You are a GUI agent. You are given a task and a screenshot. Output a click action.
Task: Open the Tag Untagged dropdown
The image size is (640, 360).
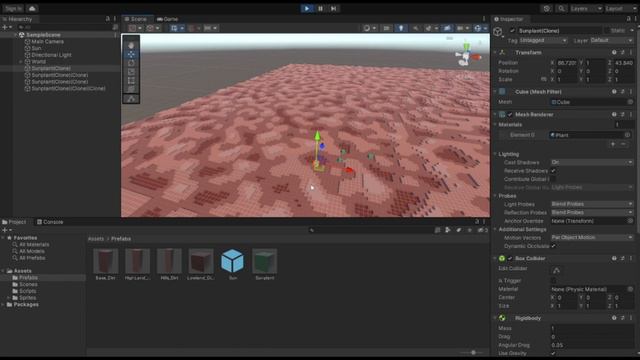pos(543,40)
